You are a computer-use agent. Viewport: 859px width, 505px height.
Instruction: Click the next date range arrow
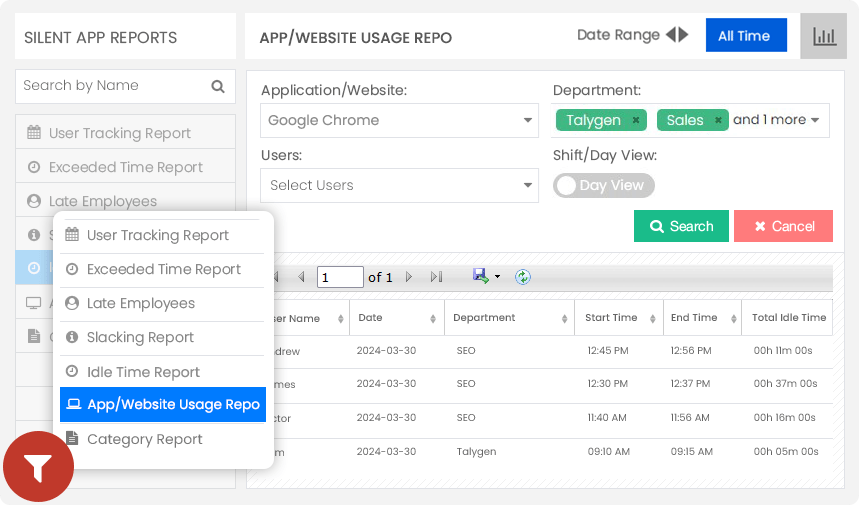(683, 35)
